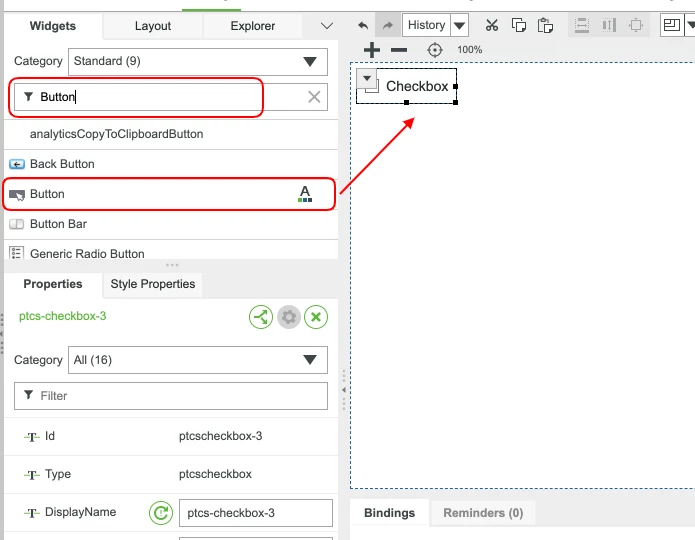
Task: Click the Button Bar widget icon
Action: coord(17,224)
